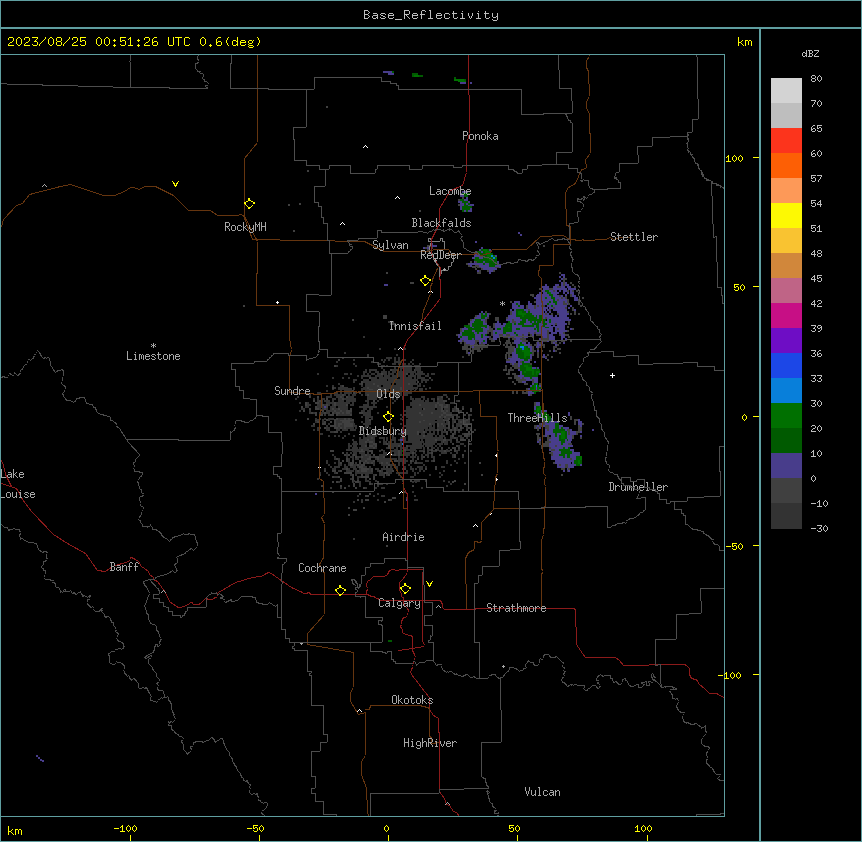Viewport: 862px width, 842px height.
Task: Click the Strathmore label
Action: (x=516, y=608)
